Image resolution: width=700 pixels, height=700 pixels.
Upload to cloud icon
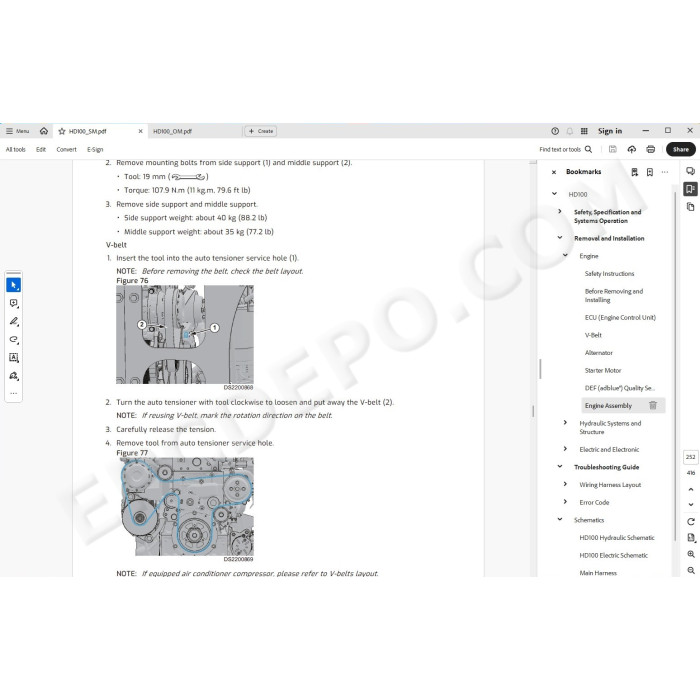631,149
